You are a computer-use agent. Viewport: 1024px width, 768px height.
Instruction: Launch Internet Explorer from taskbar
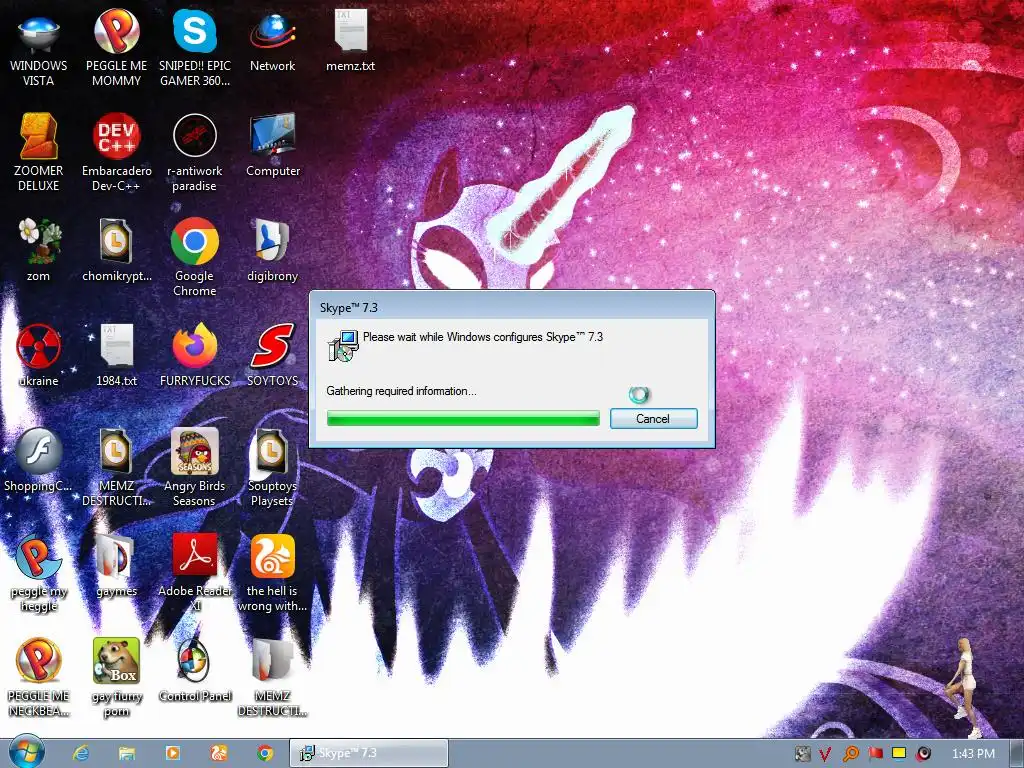[81, 753]
